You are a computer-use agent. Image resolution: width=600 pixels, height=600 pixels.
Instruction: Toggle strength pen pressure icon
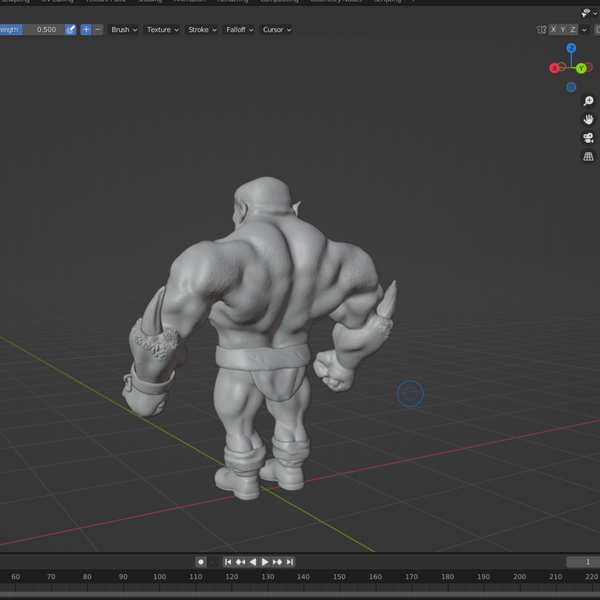click(70, 30)
